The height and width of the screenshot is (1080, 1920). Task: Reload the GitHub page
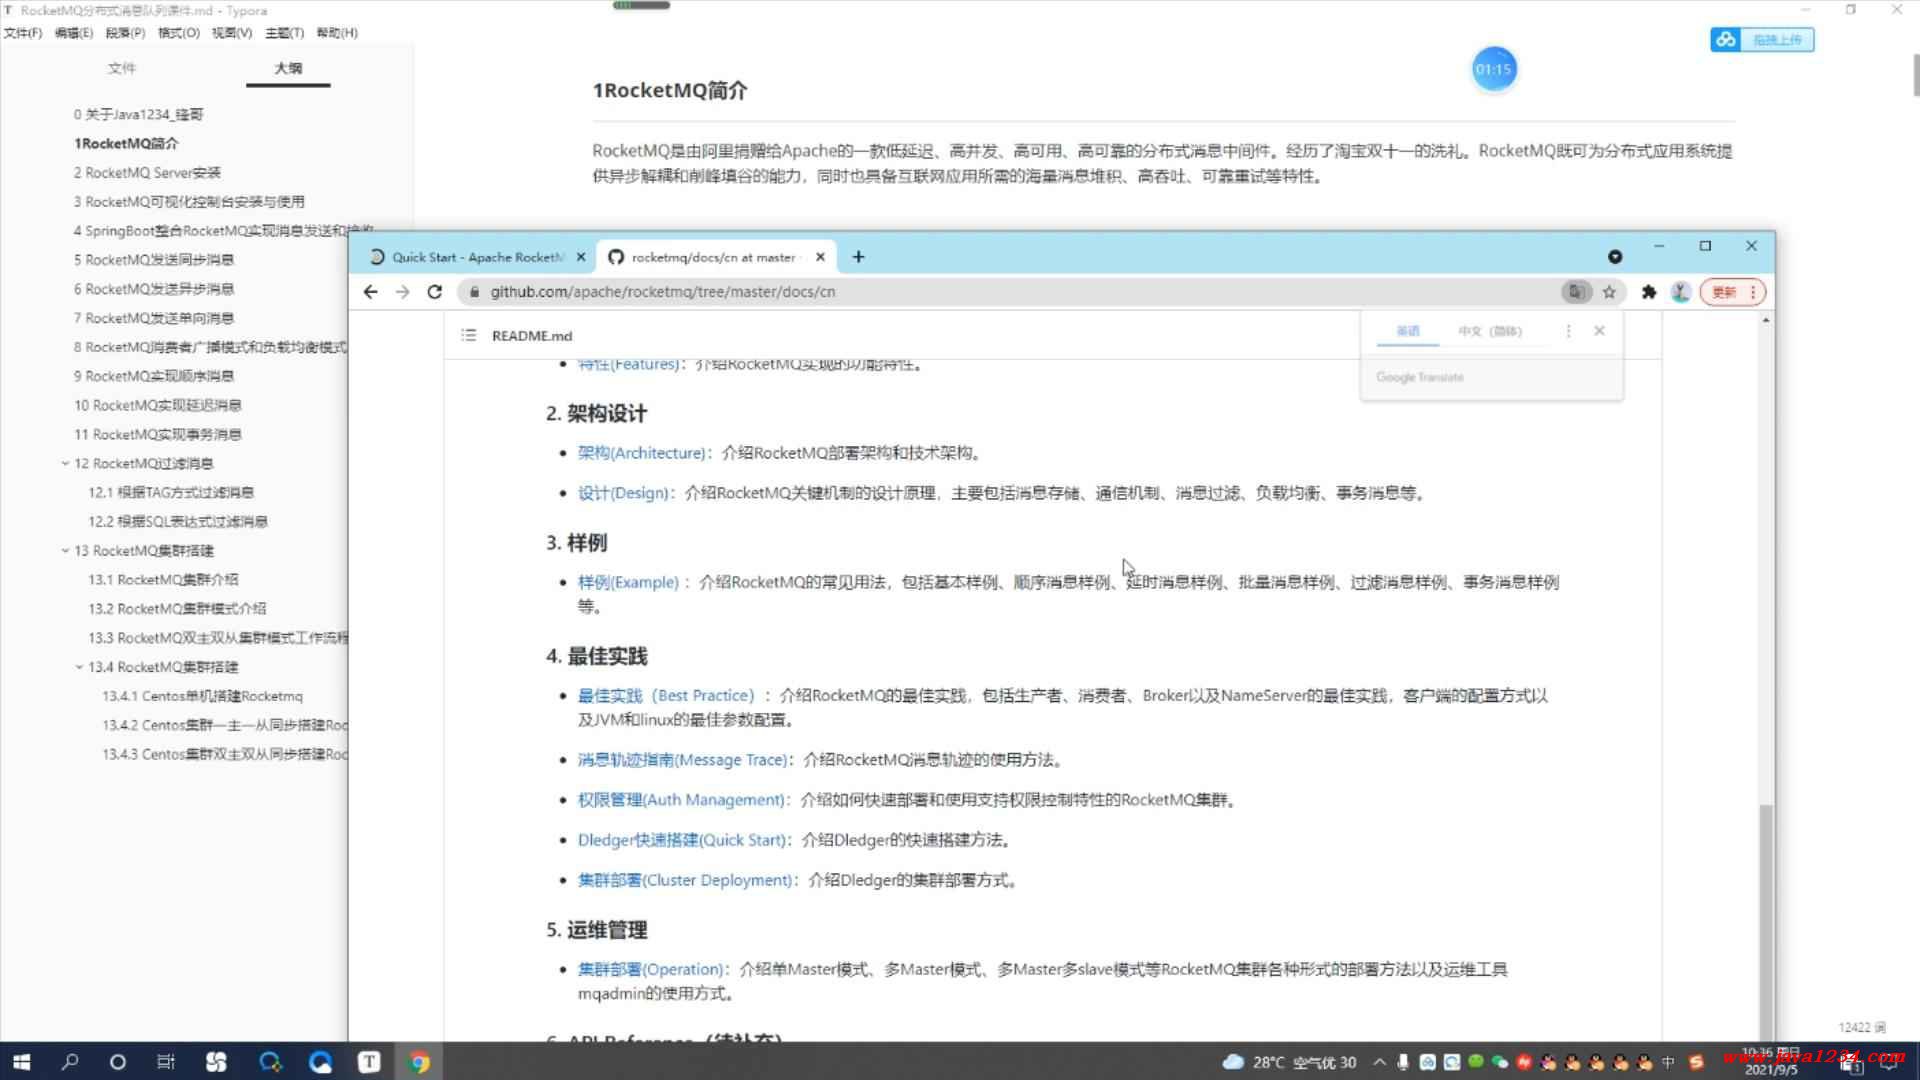tap(435, 292)
